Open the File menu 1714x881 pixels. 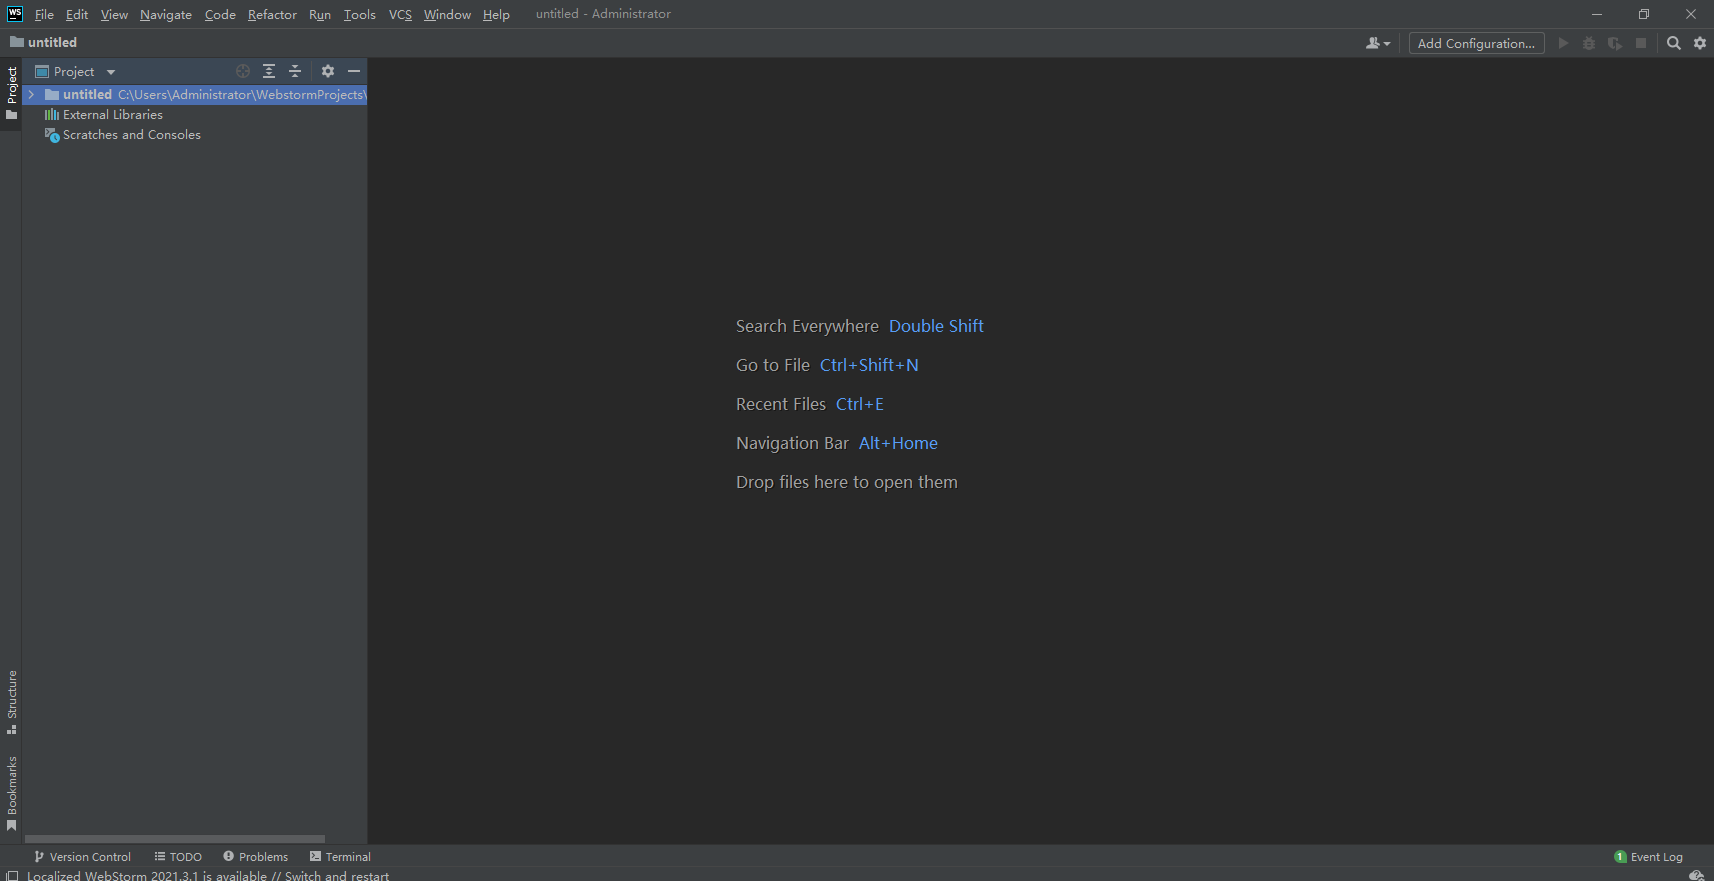point(44,14)
